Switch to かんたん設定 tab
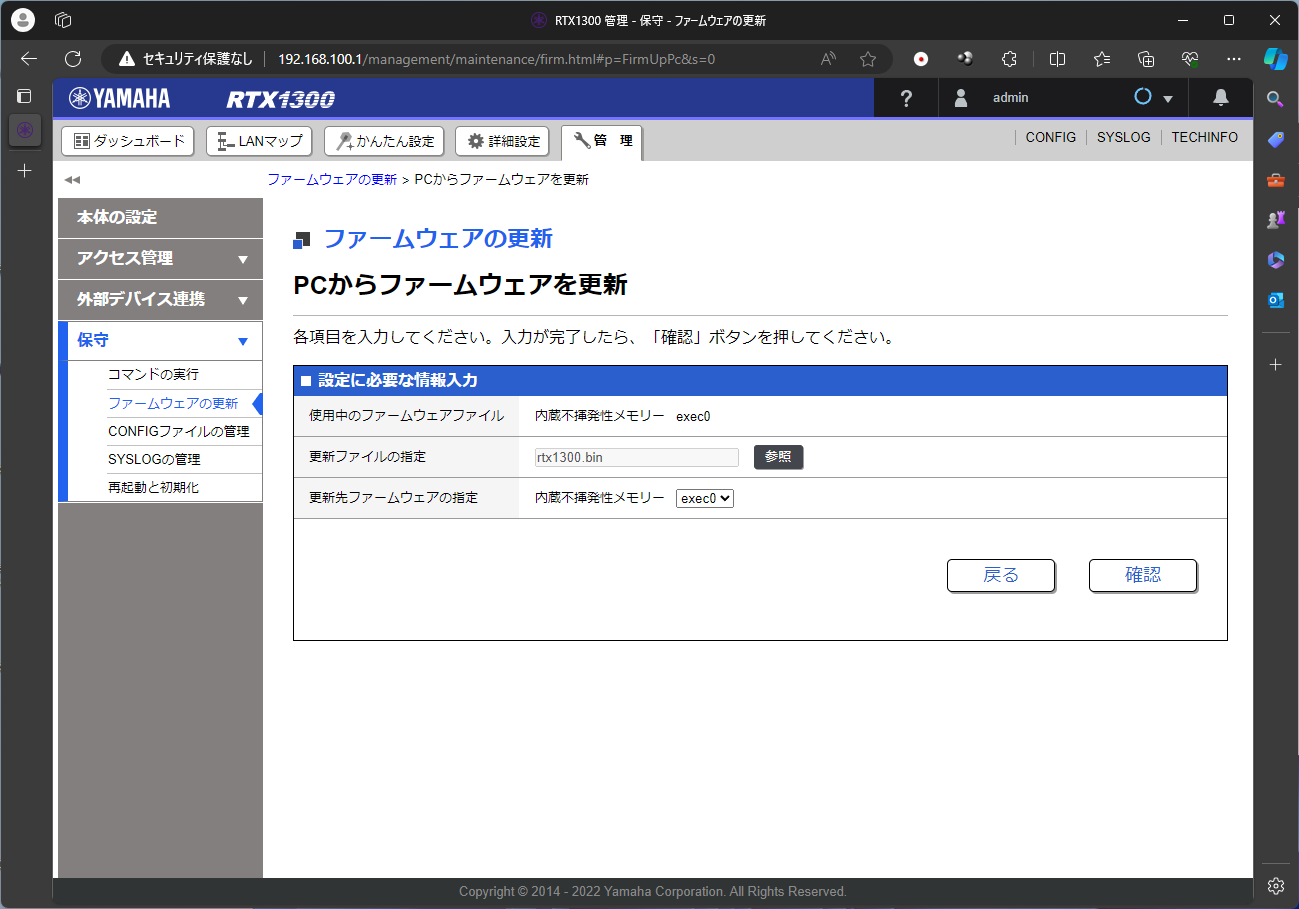The image size is (1299, 909). 384,141
